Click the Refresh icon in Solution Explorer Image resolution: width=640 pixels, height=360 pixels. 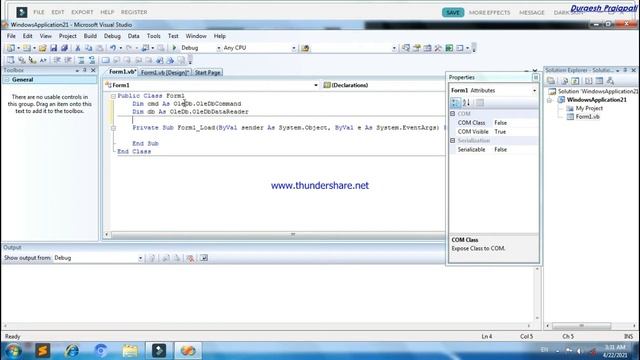pos(575,81)
